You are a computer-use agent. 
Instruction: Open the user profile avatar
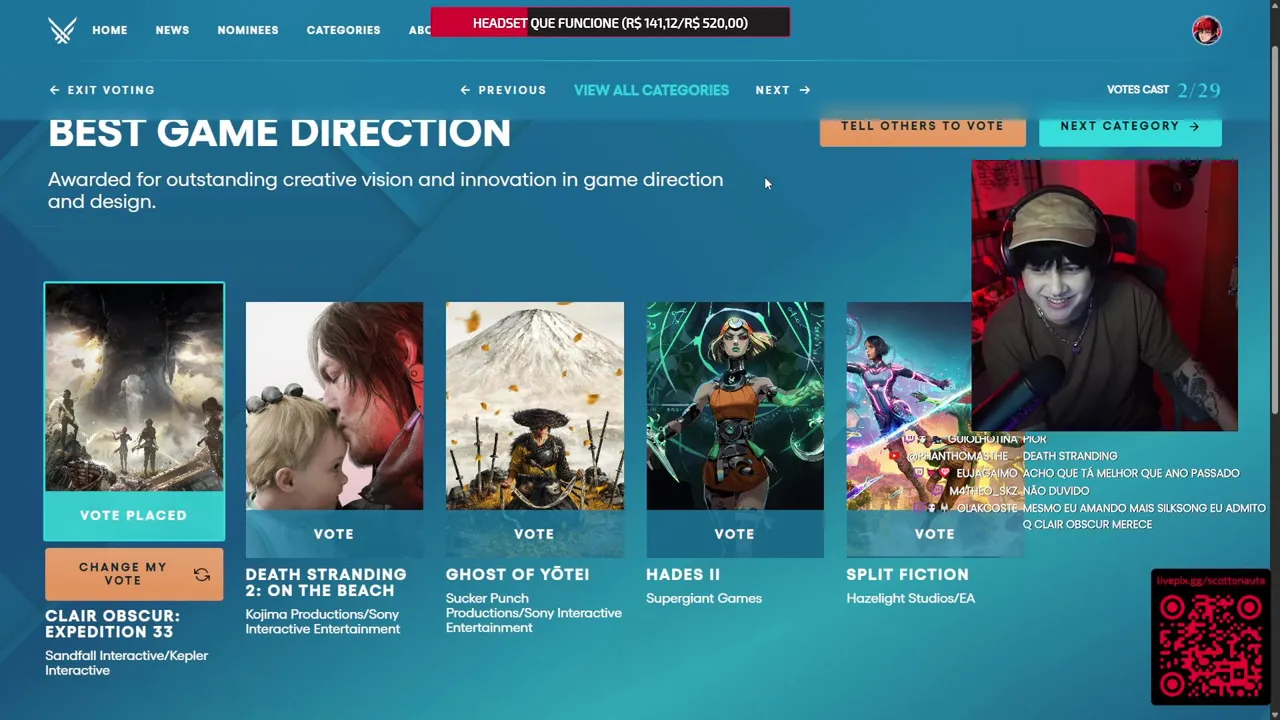1207,30
